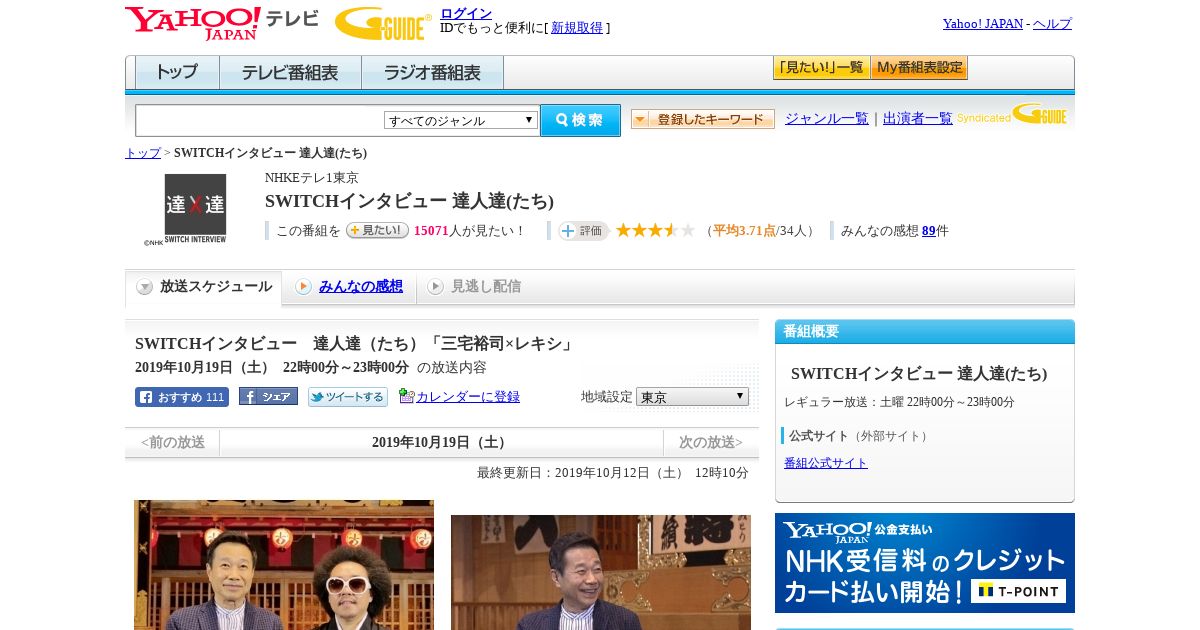Click the 番組概要 panel header
Image resolution: width=1200 pixels, height=630 pixels.
pos(925,332)
